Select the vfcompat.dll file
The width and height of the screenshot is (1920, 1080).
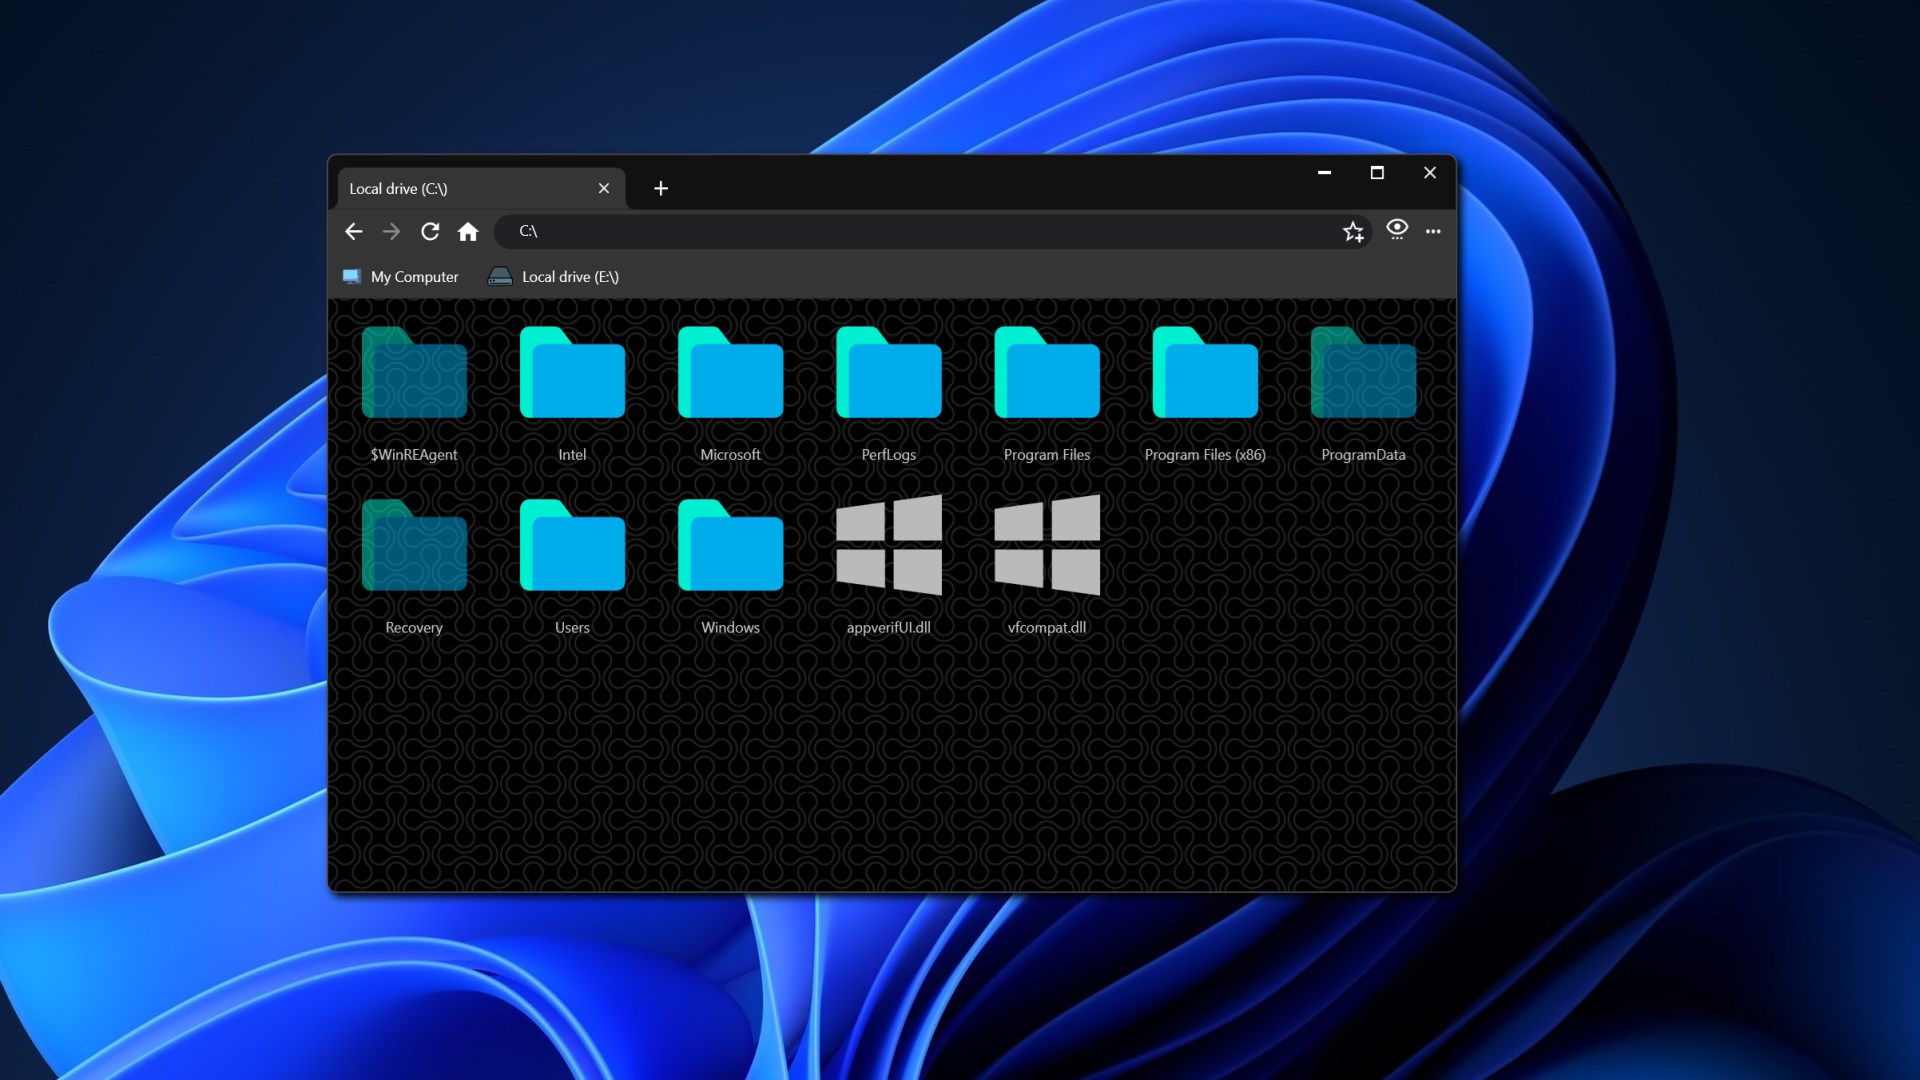[1047, 547]
